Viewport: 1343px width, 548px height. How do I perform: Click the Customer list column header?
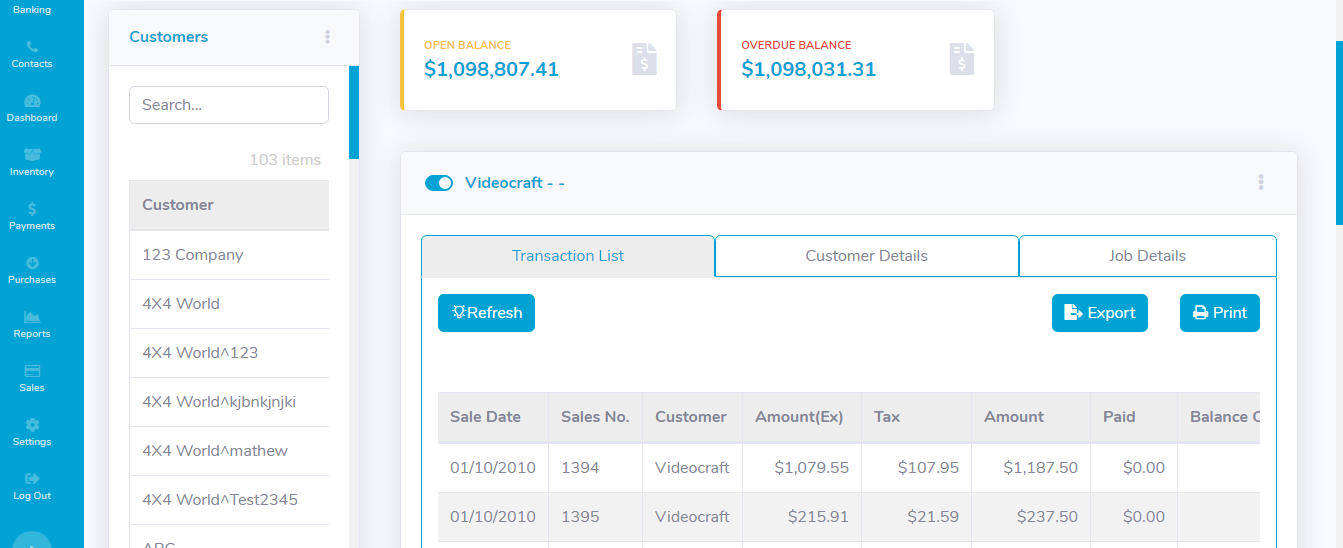pyautogui.click(x=229, y=205)
